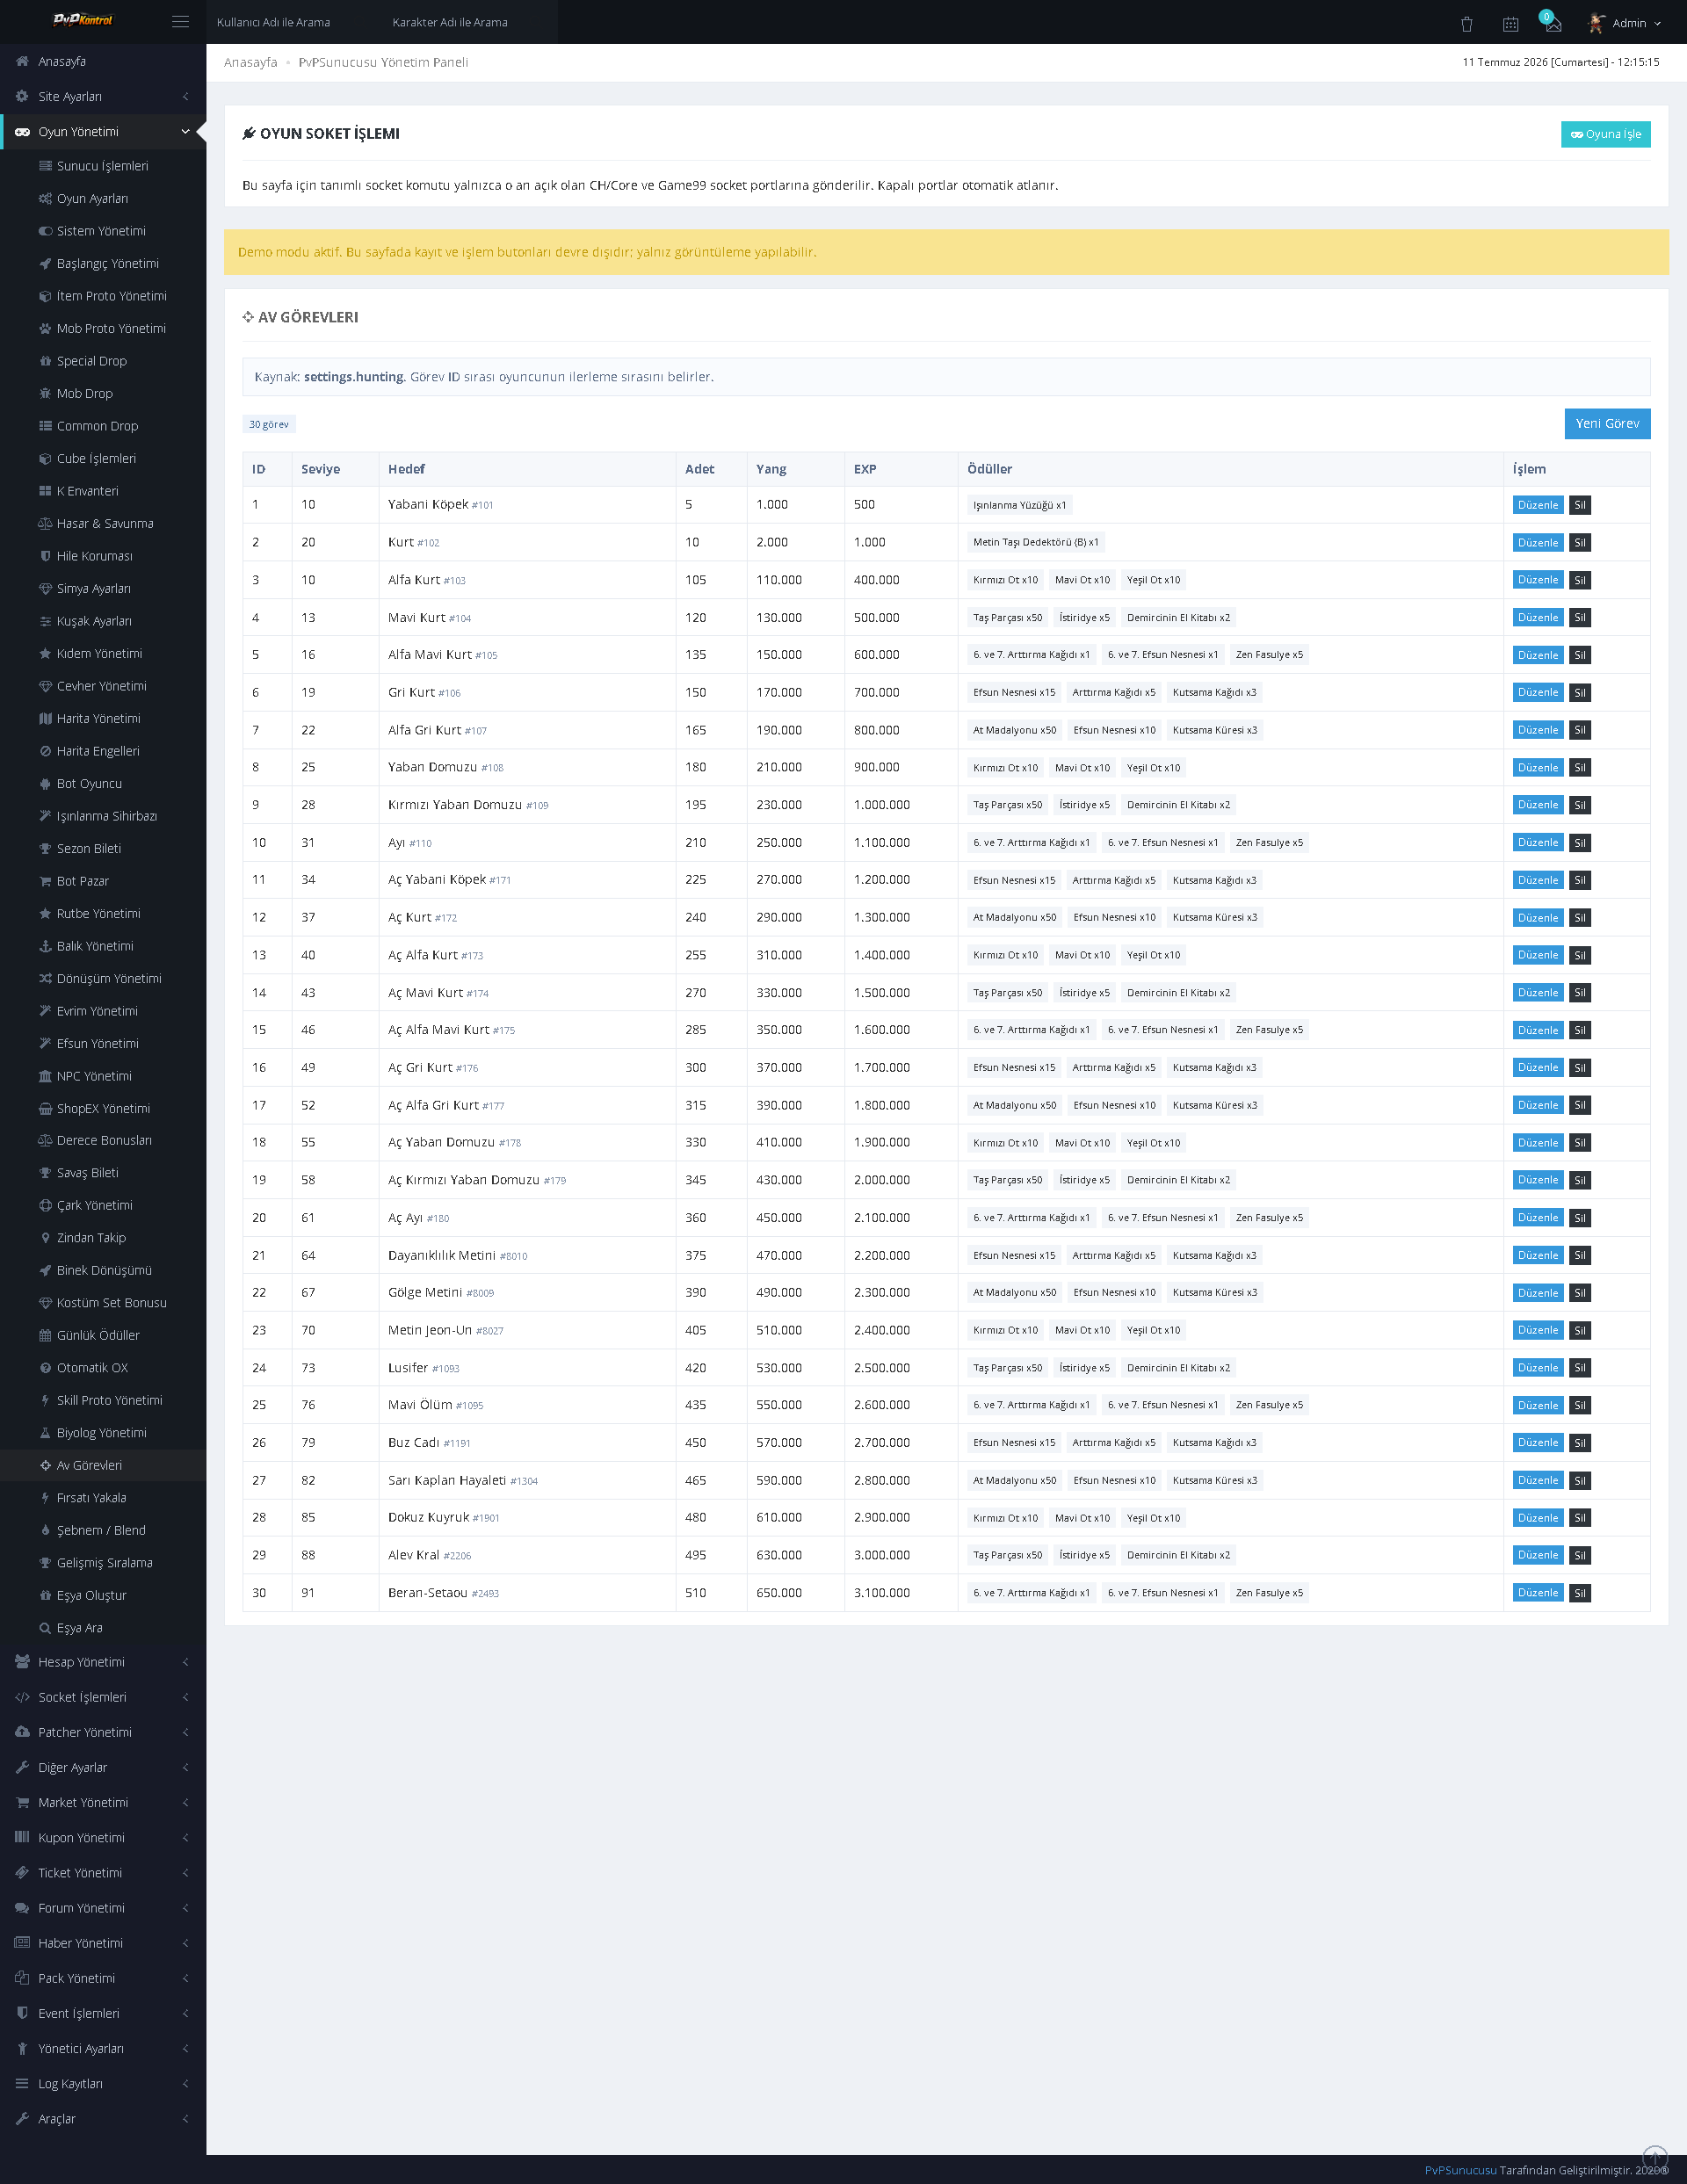This screenshot has width=1687, height=2184.
Task: Click the Special Drop gift icon
Action: click(x=45, y=361)
